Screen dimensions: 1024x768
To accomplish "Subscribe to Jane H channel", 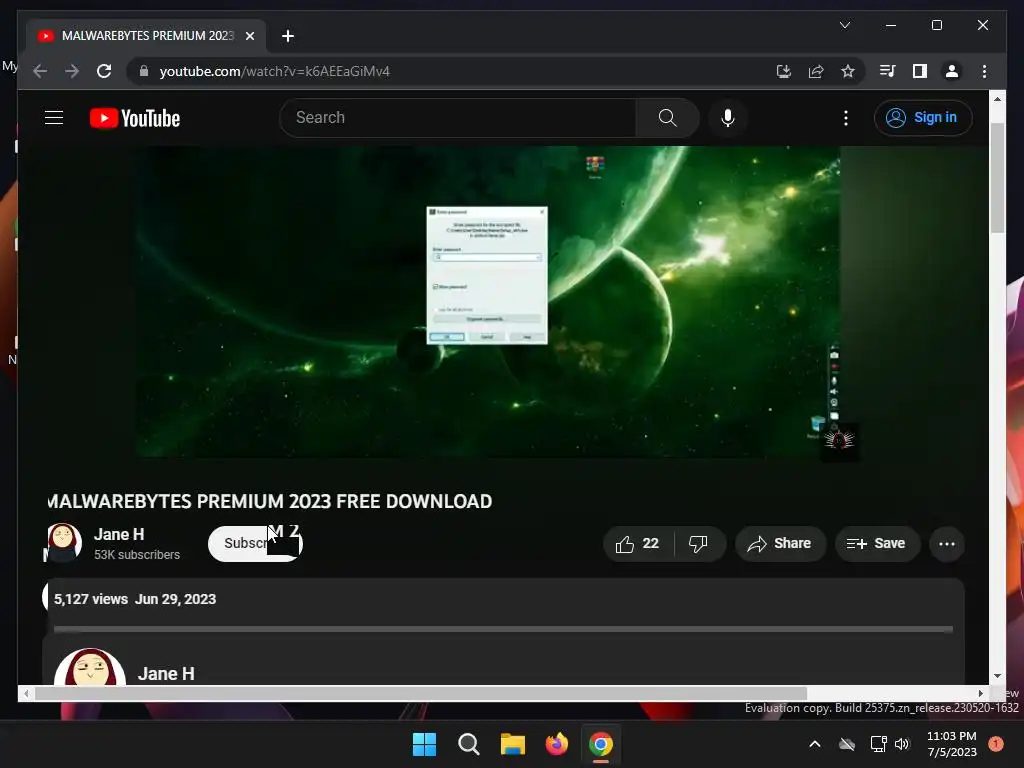I will pos(255,543).
